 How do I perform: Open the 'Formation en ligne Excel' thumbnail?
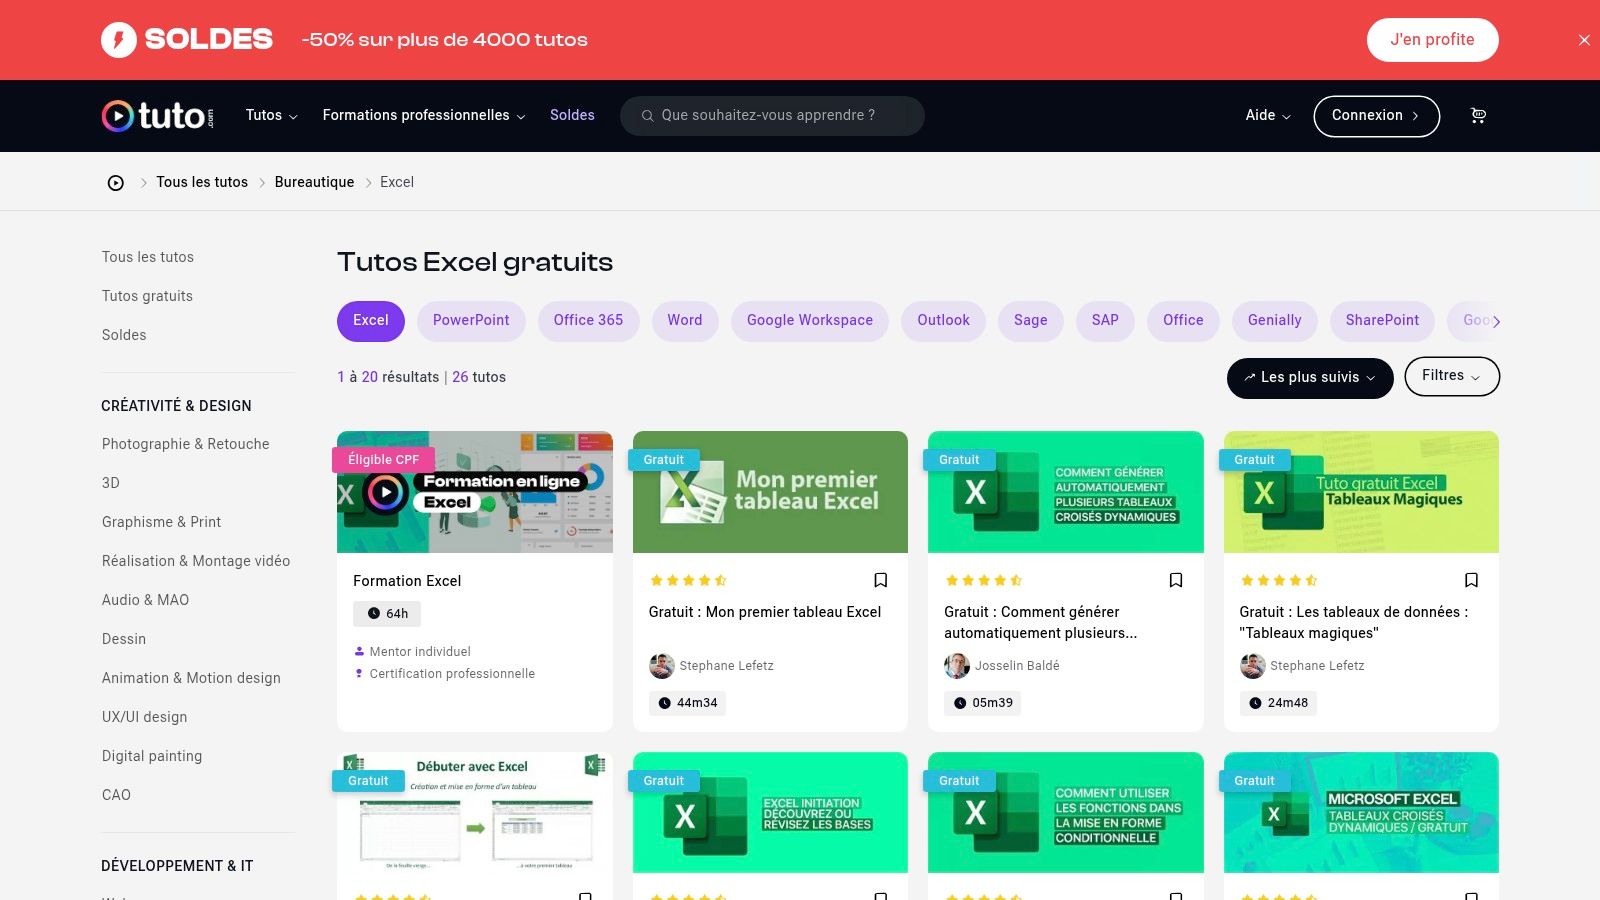tap(475, 492)
